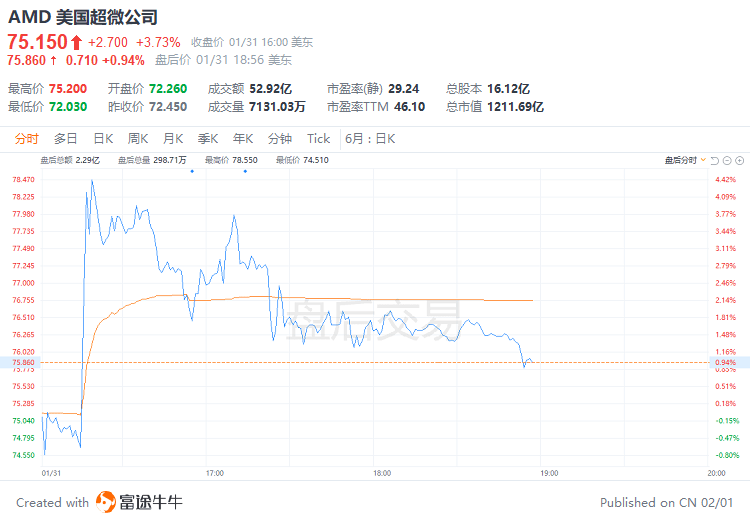Screen dimensions: 750x523
Task: Click the Published on CN 02/01 text
Action: click(x=666, y=503)
